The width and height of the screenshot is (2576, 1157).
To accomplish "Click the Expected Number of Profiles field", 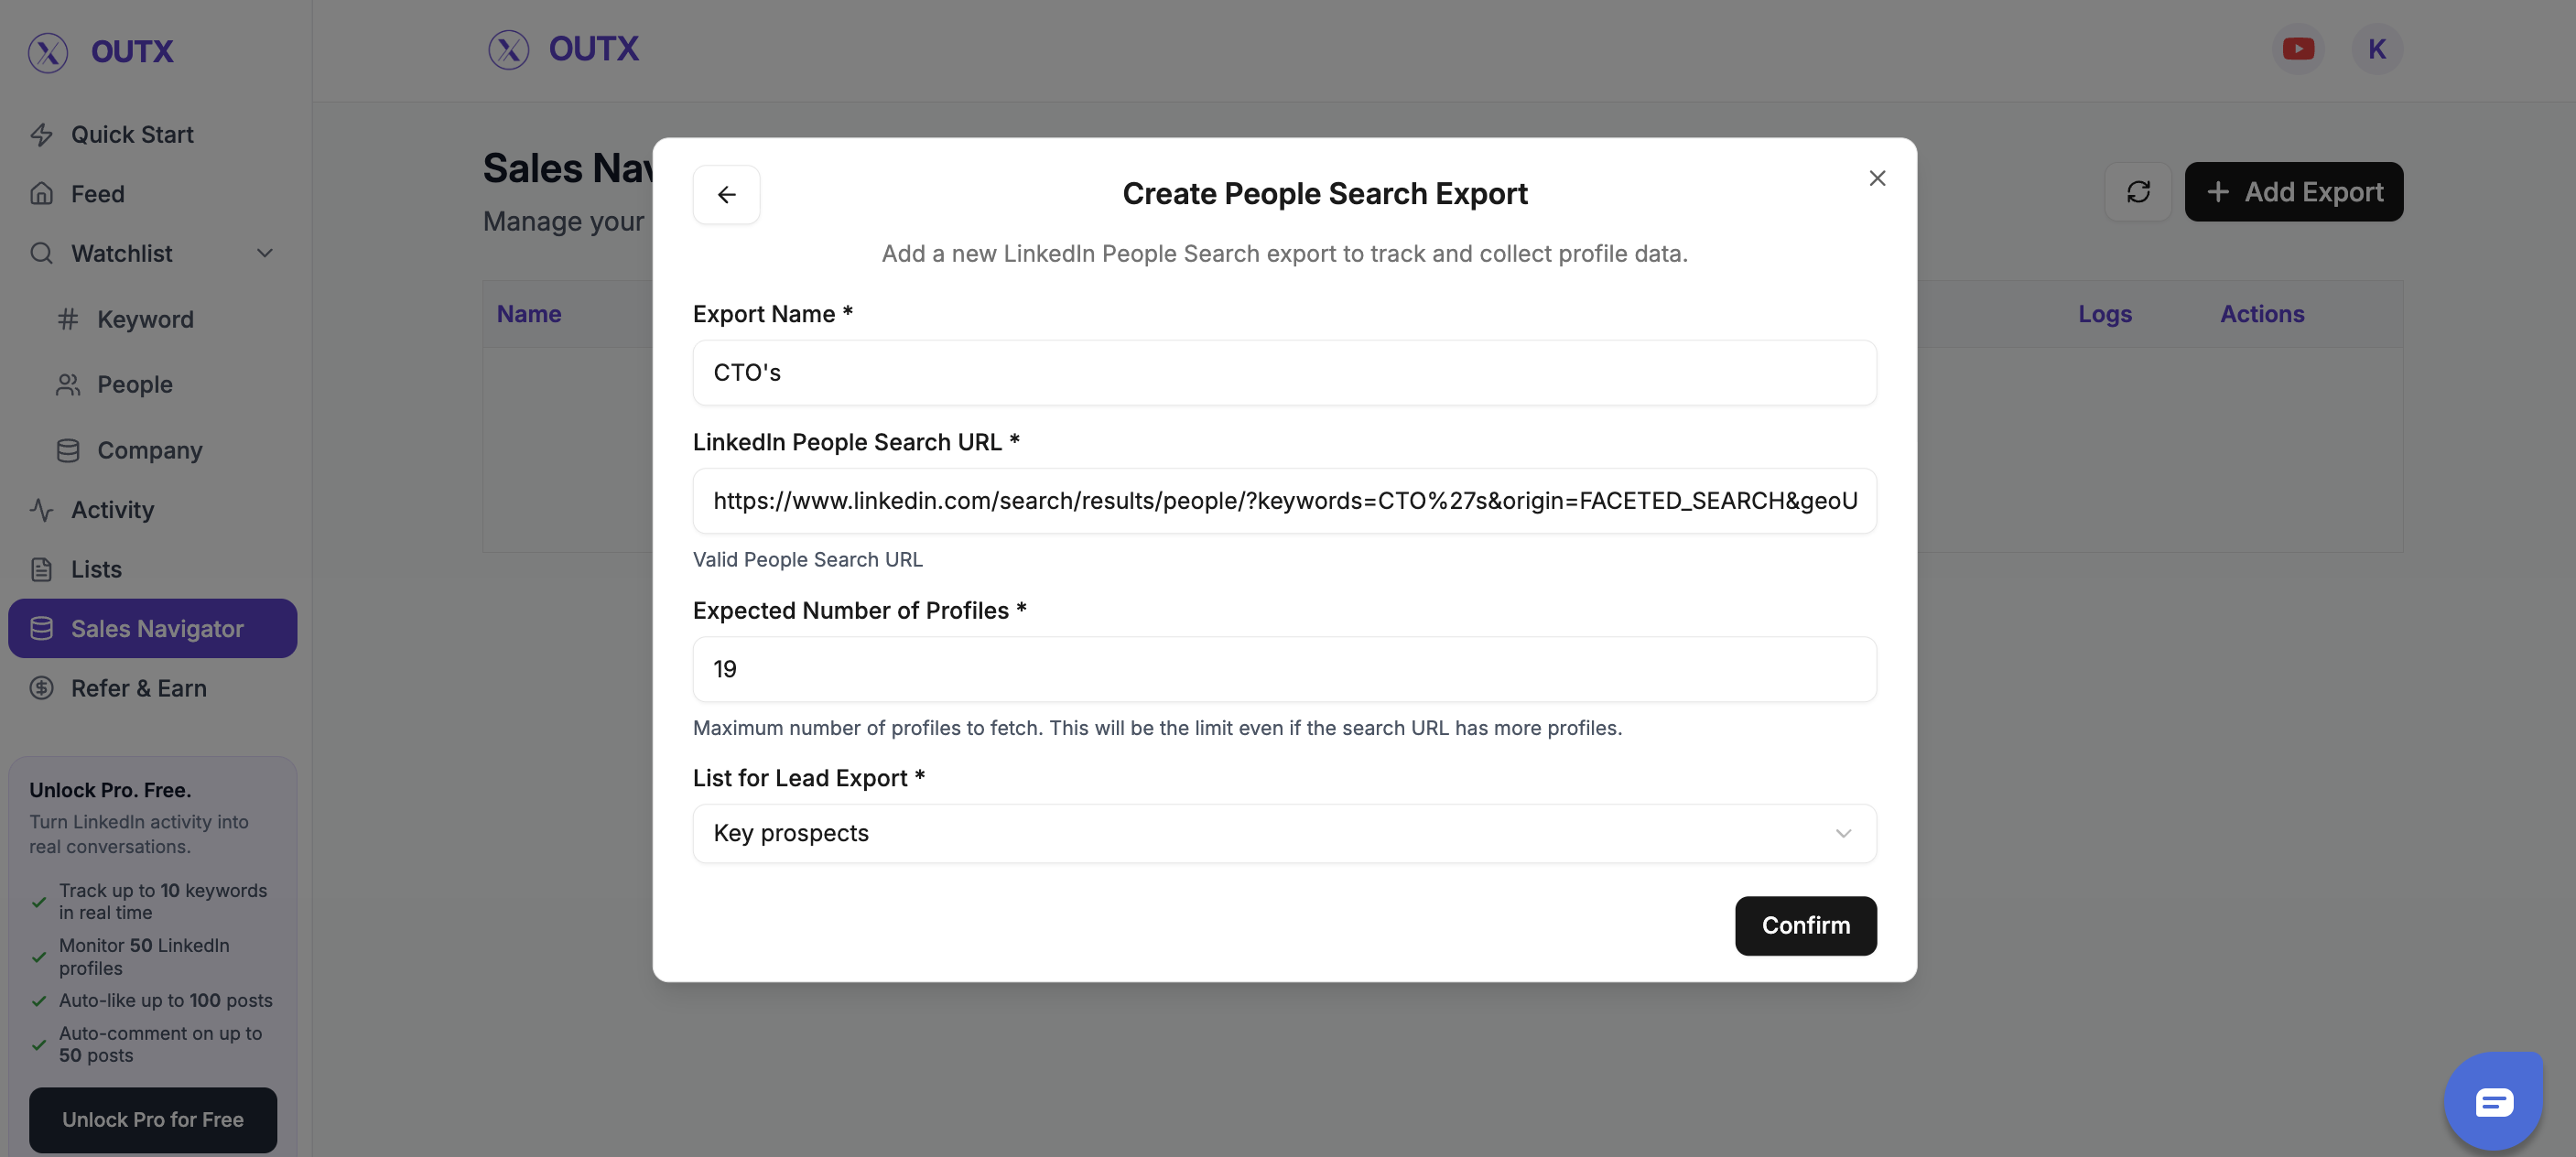I will [x=1284, y=669].
